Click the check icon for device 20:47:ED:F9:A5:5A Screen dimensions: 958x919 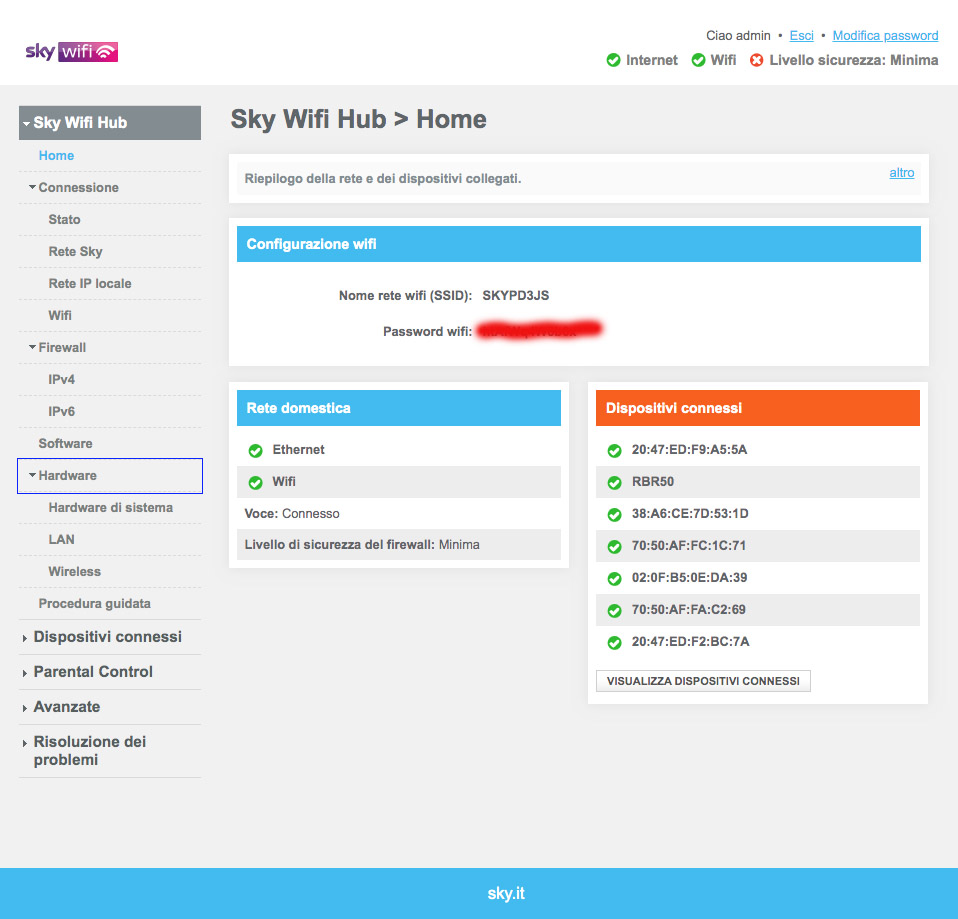pos(615,451)
